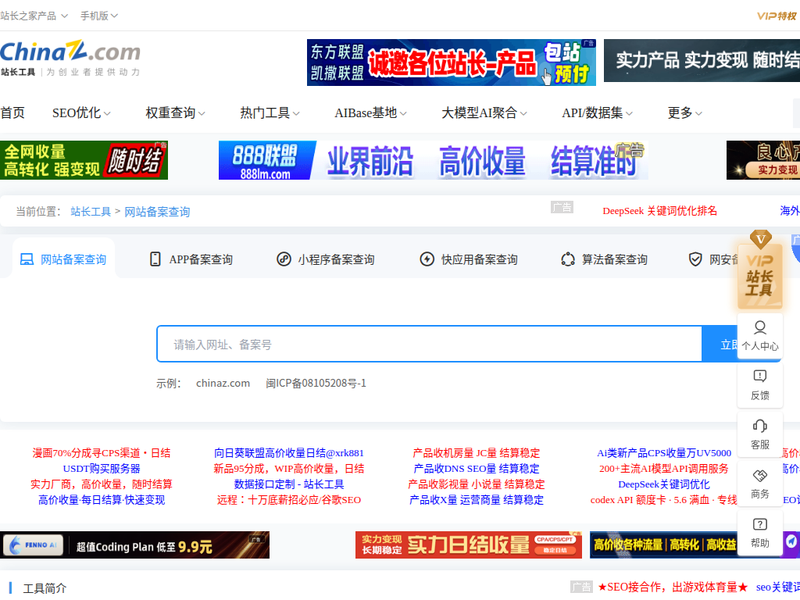
Task: Click the 快应用备案查询 lightning icon
Action: tap(427, 259)
